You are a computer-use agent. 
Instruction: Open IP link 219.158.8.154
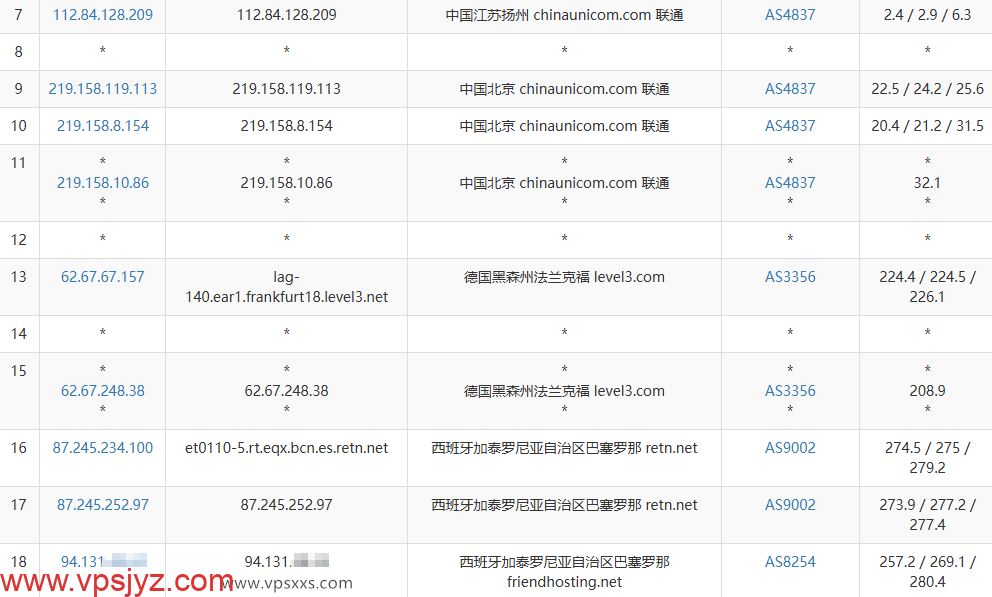[102, 126]
